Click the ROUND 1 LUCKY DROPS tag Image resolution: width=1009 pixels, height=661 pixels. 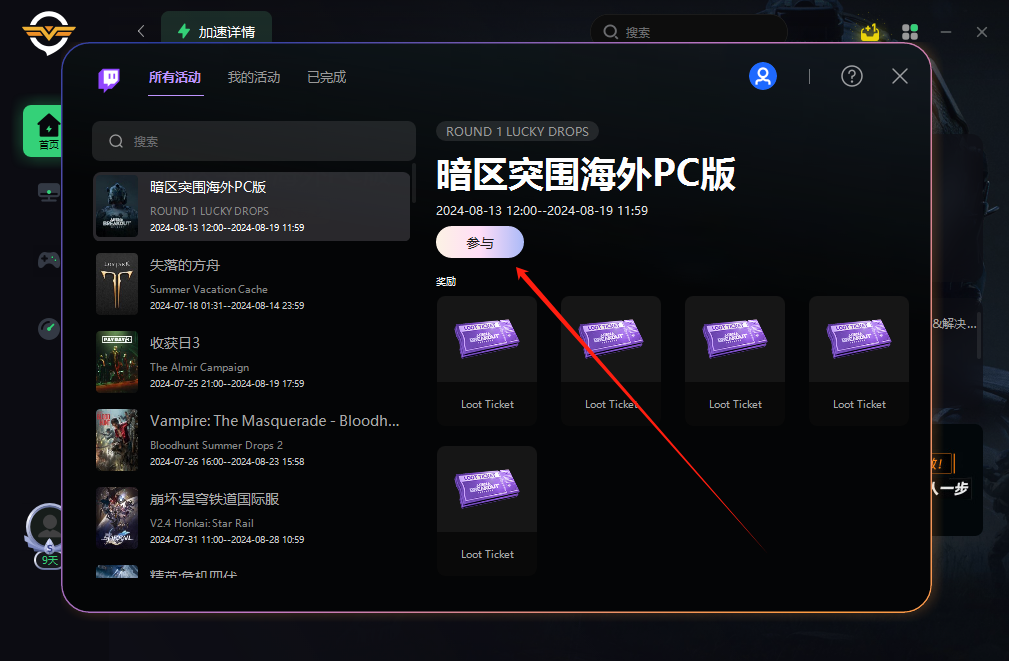click(x=517, y=131)
